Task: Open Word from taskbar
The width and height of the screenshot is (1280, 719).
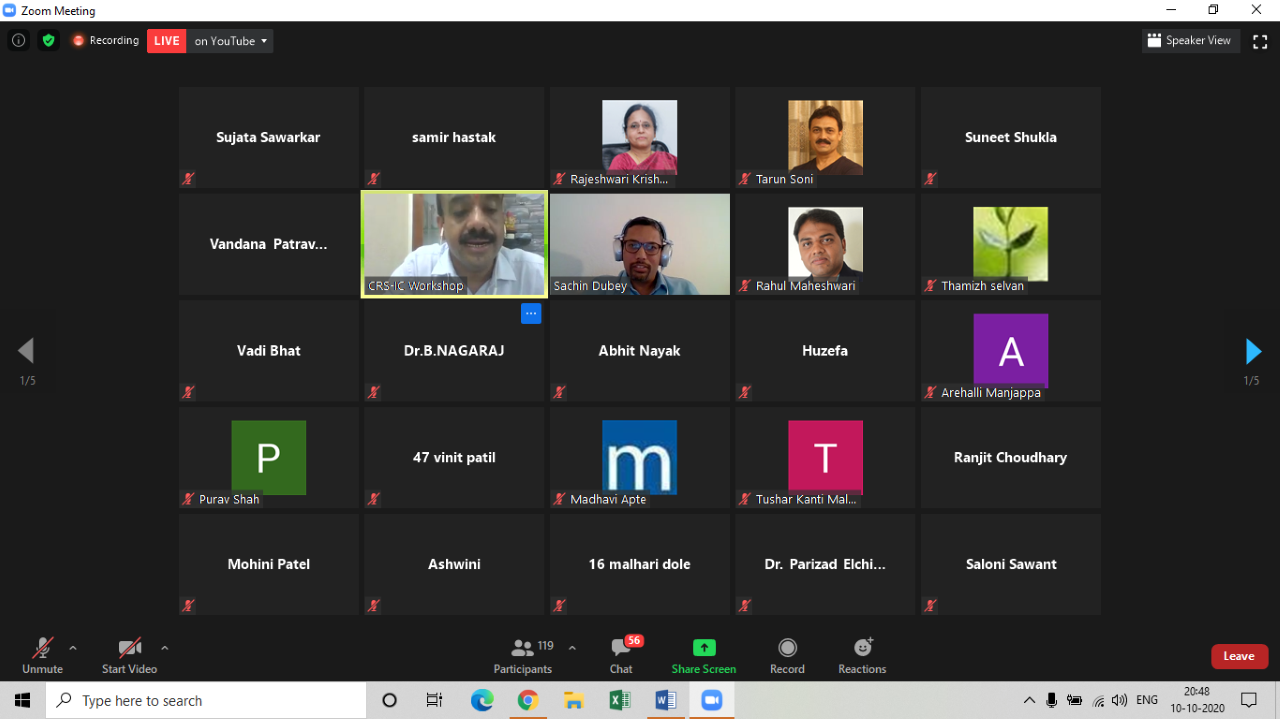Action: 665,700
